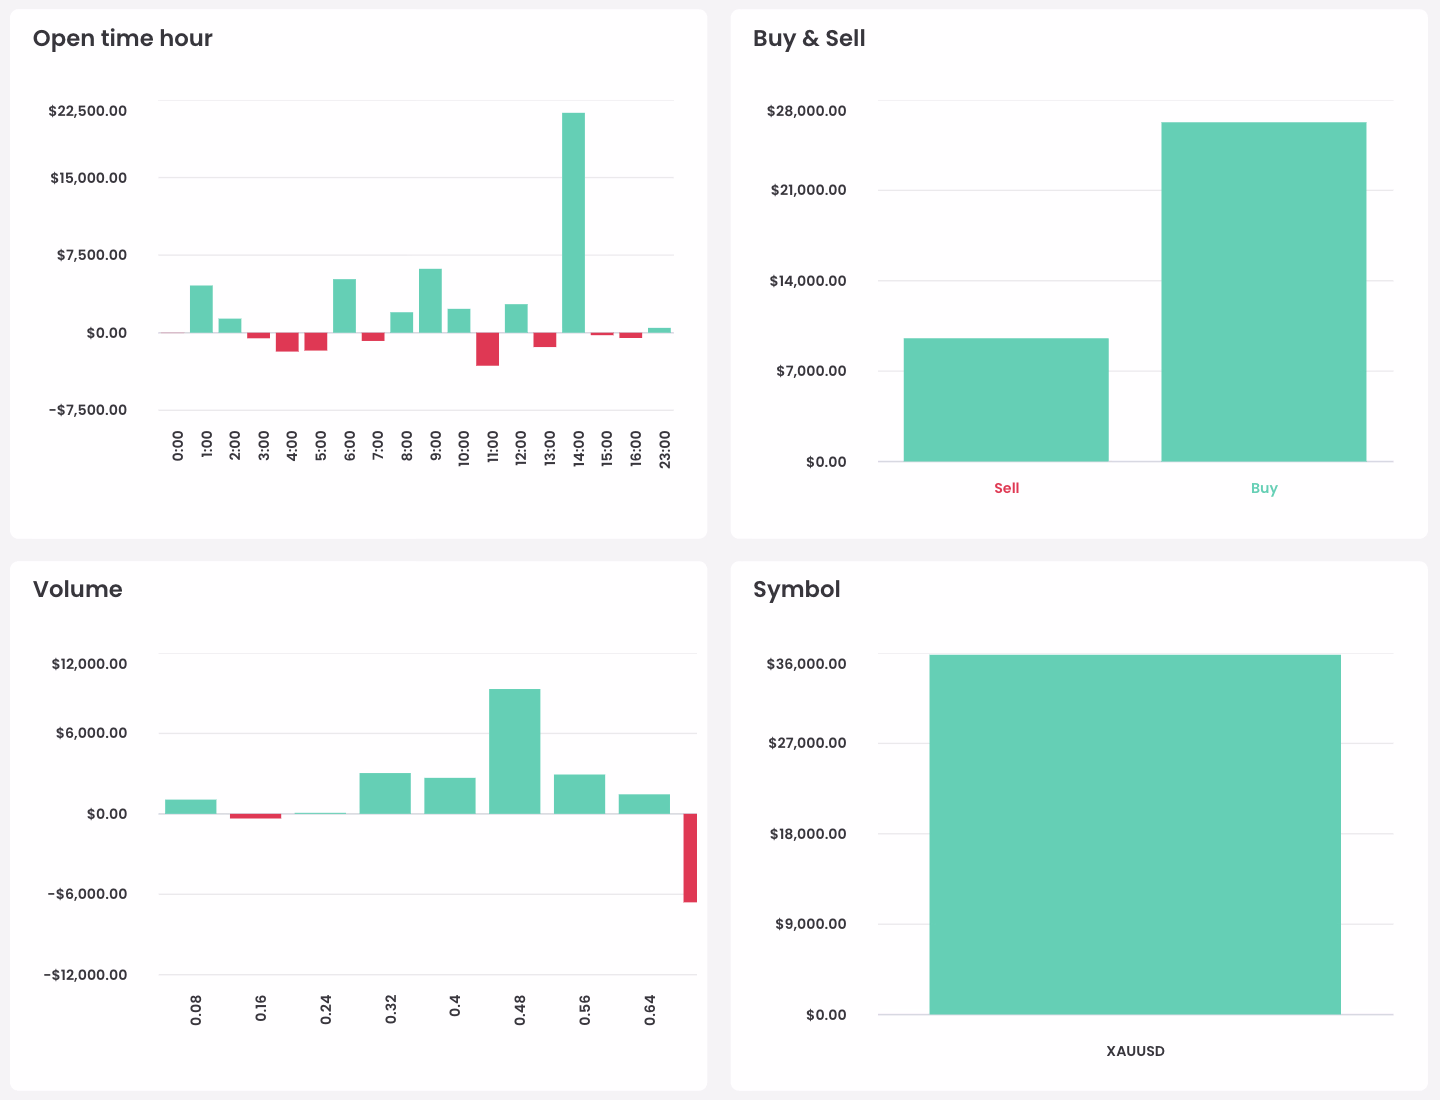This screenshot has height=1100, width=1440.
Task: Click the "$36,000.00" axis value
Action: pyautogui.click(x=807, y=664)
